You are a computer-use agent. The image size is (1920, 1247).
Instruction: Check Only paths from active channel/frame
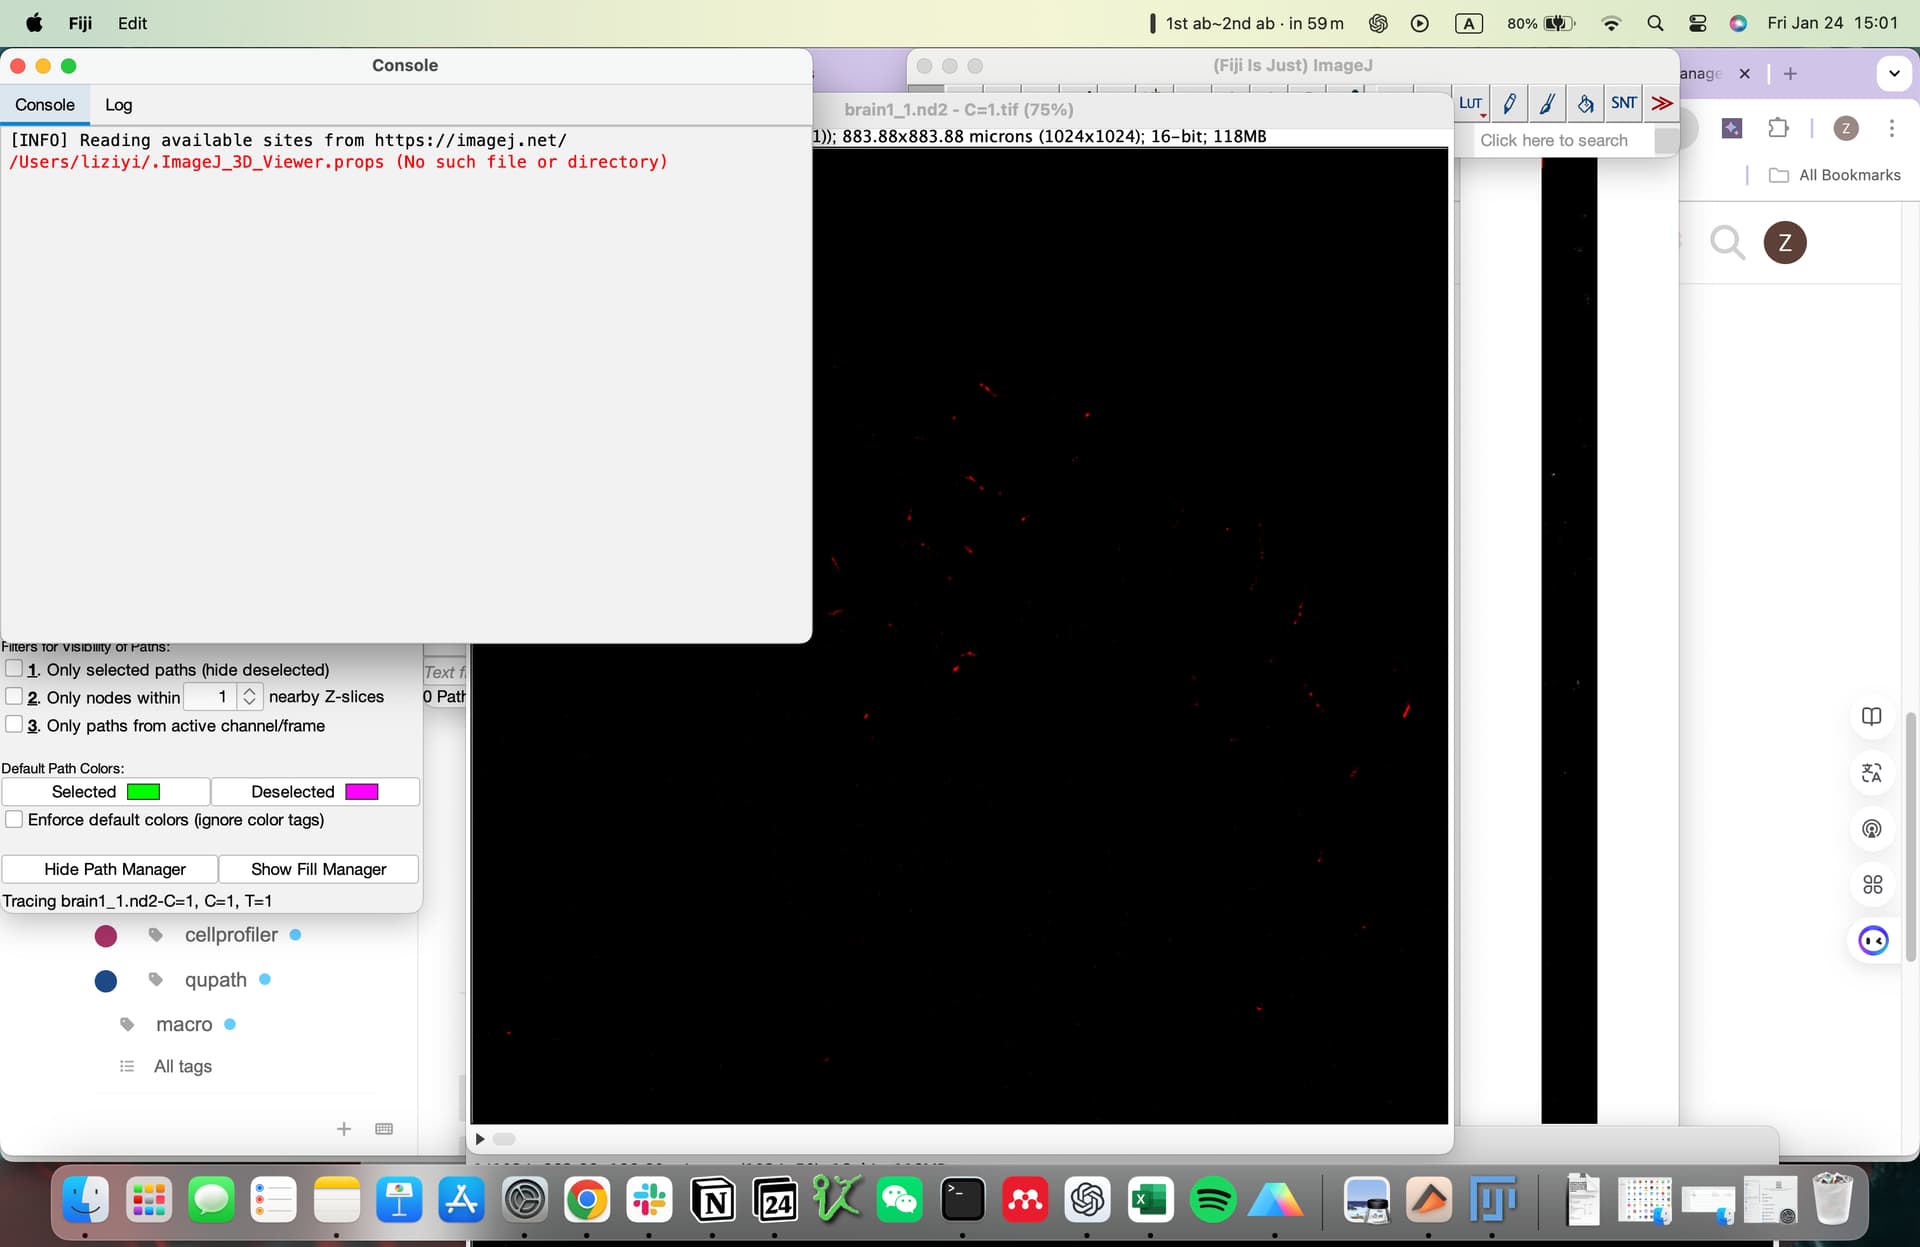click(x=14, y=724)
